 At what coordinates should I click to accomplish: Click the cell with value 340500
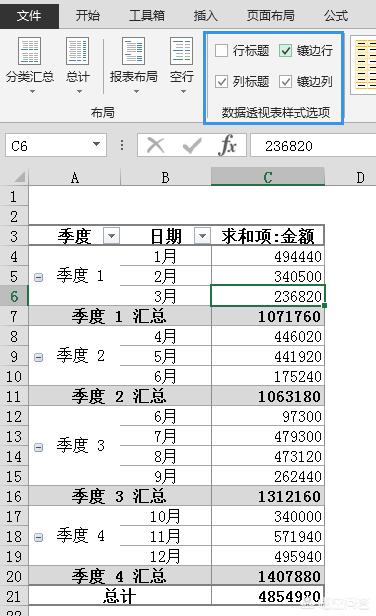(x=268, y=276)
